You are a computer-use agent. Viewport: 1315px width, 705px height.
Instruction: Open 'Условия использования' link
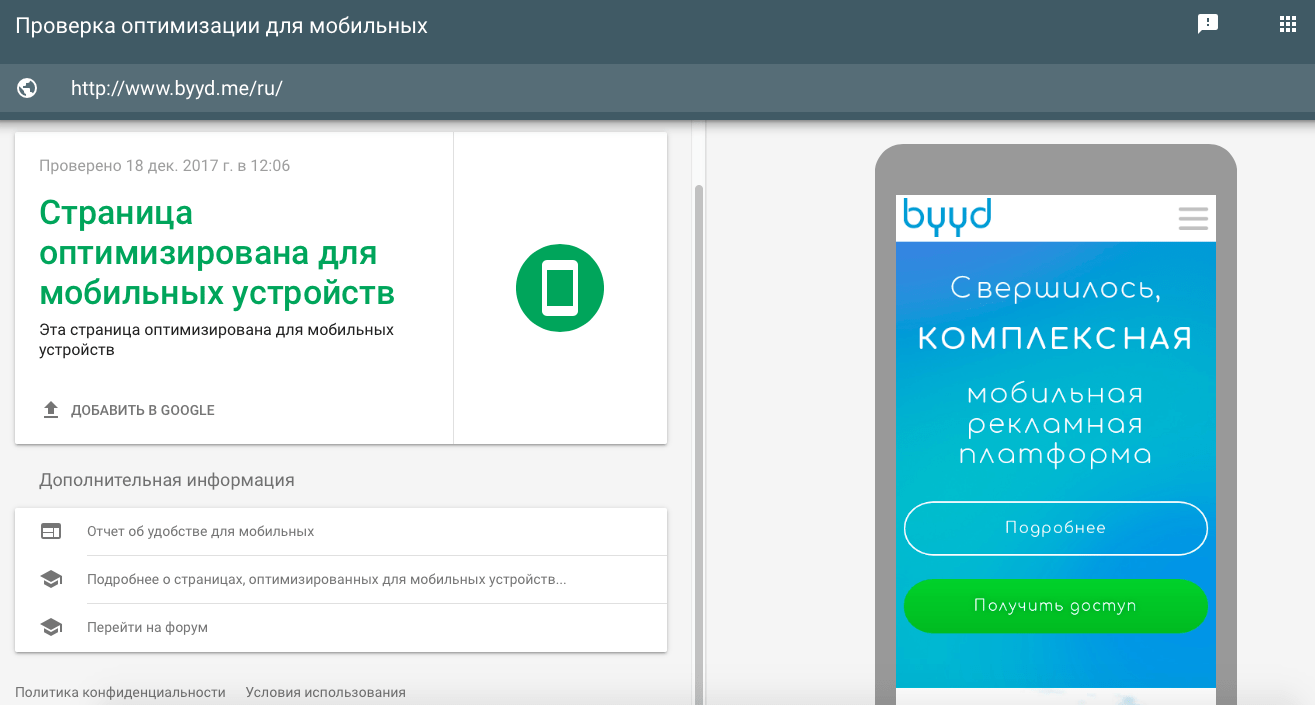(x=325, y=692)
